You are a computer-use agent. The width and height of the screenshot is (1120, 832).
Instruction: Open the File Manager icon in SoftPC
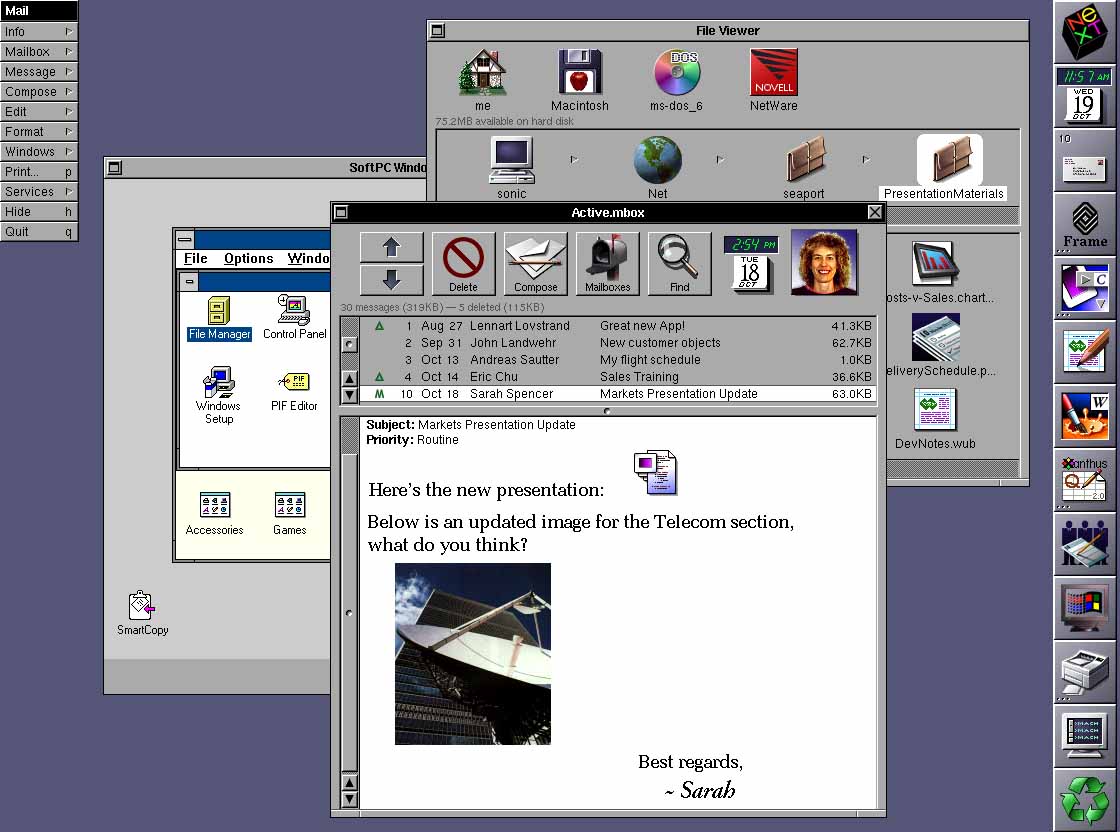219,317
